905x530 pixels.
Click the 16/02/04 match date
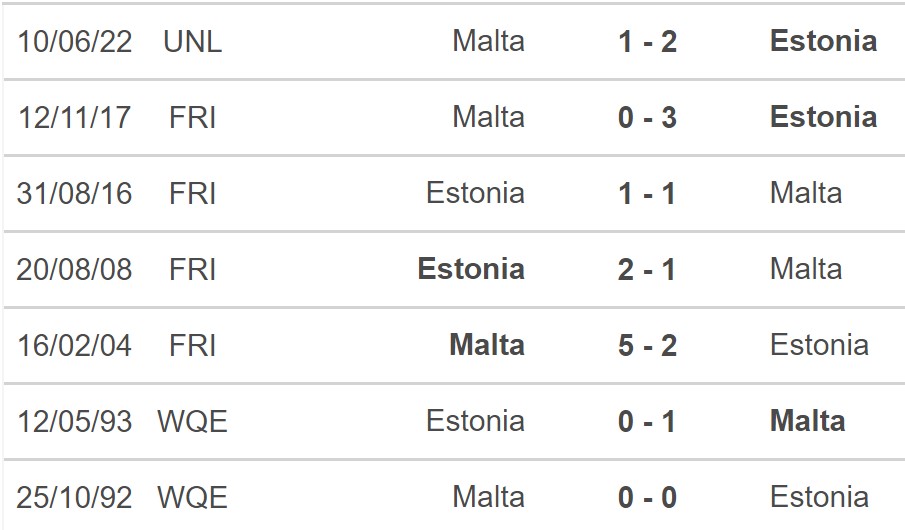click(74, 345)
